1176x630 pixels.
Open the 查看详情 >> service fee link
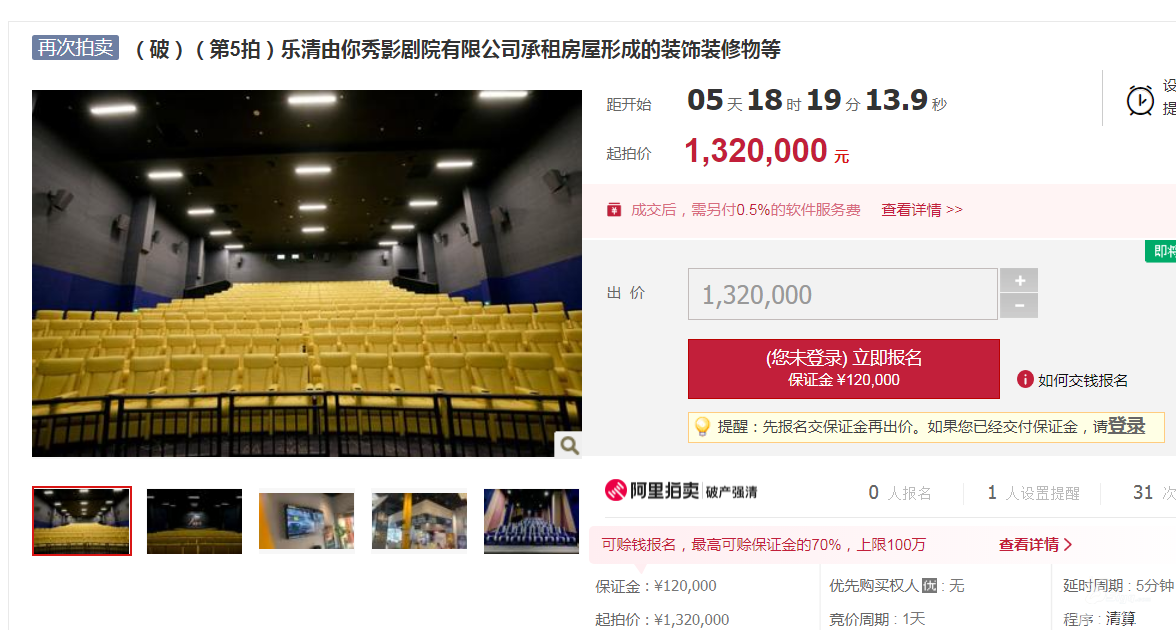[x=922, y=210]
